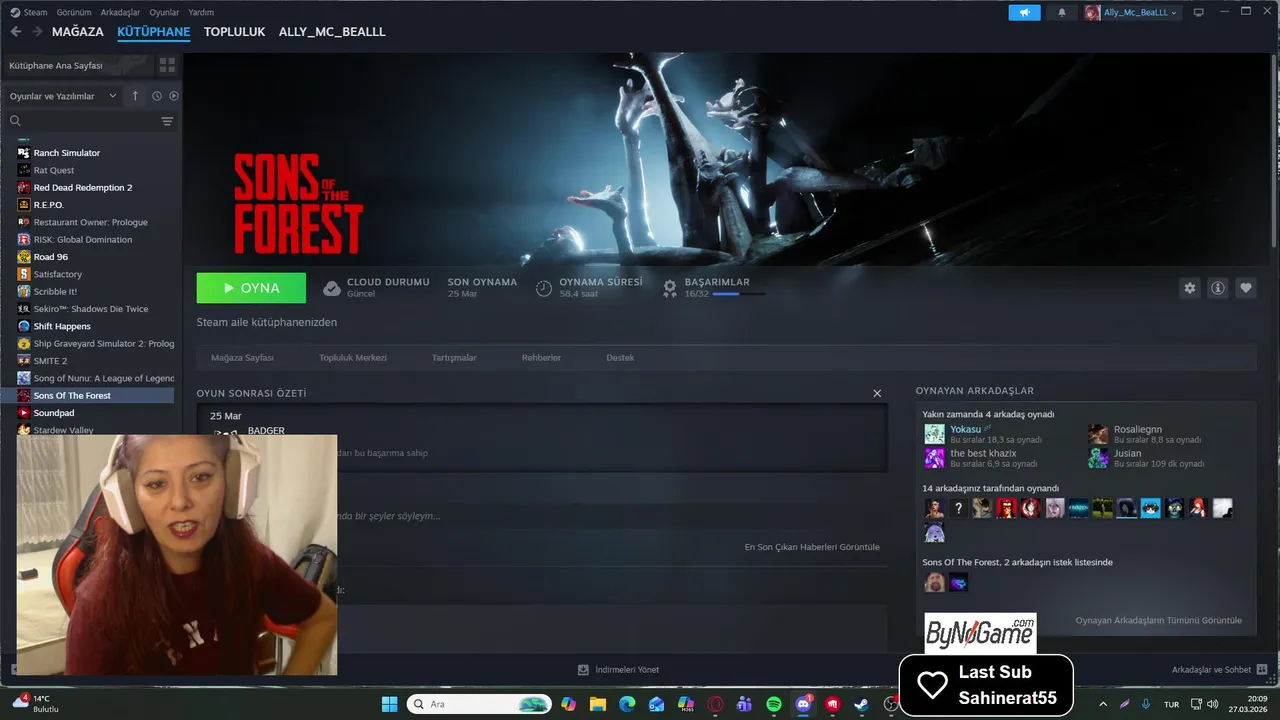Screen dimensions: 1280x720
Task: Open the game settings gear icon
Action: coord(1190,288)
